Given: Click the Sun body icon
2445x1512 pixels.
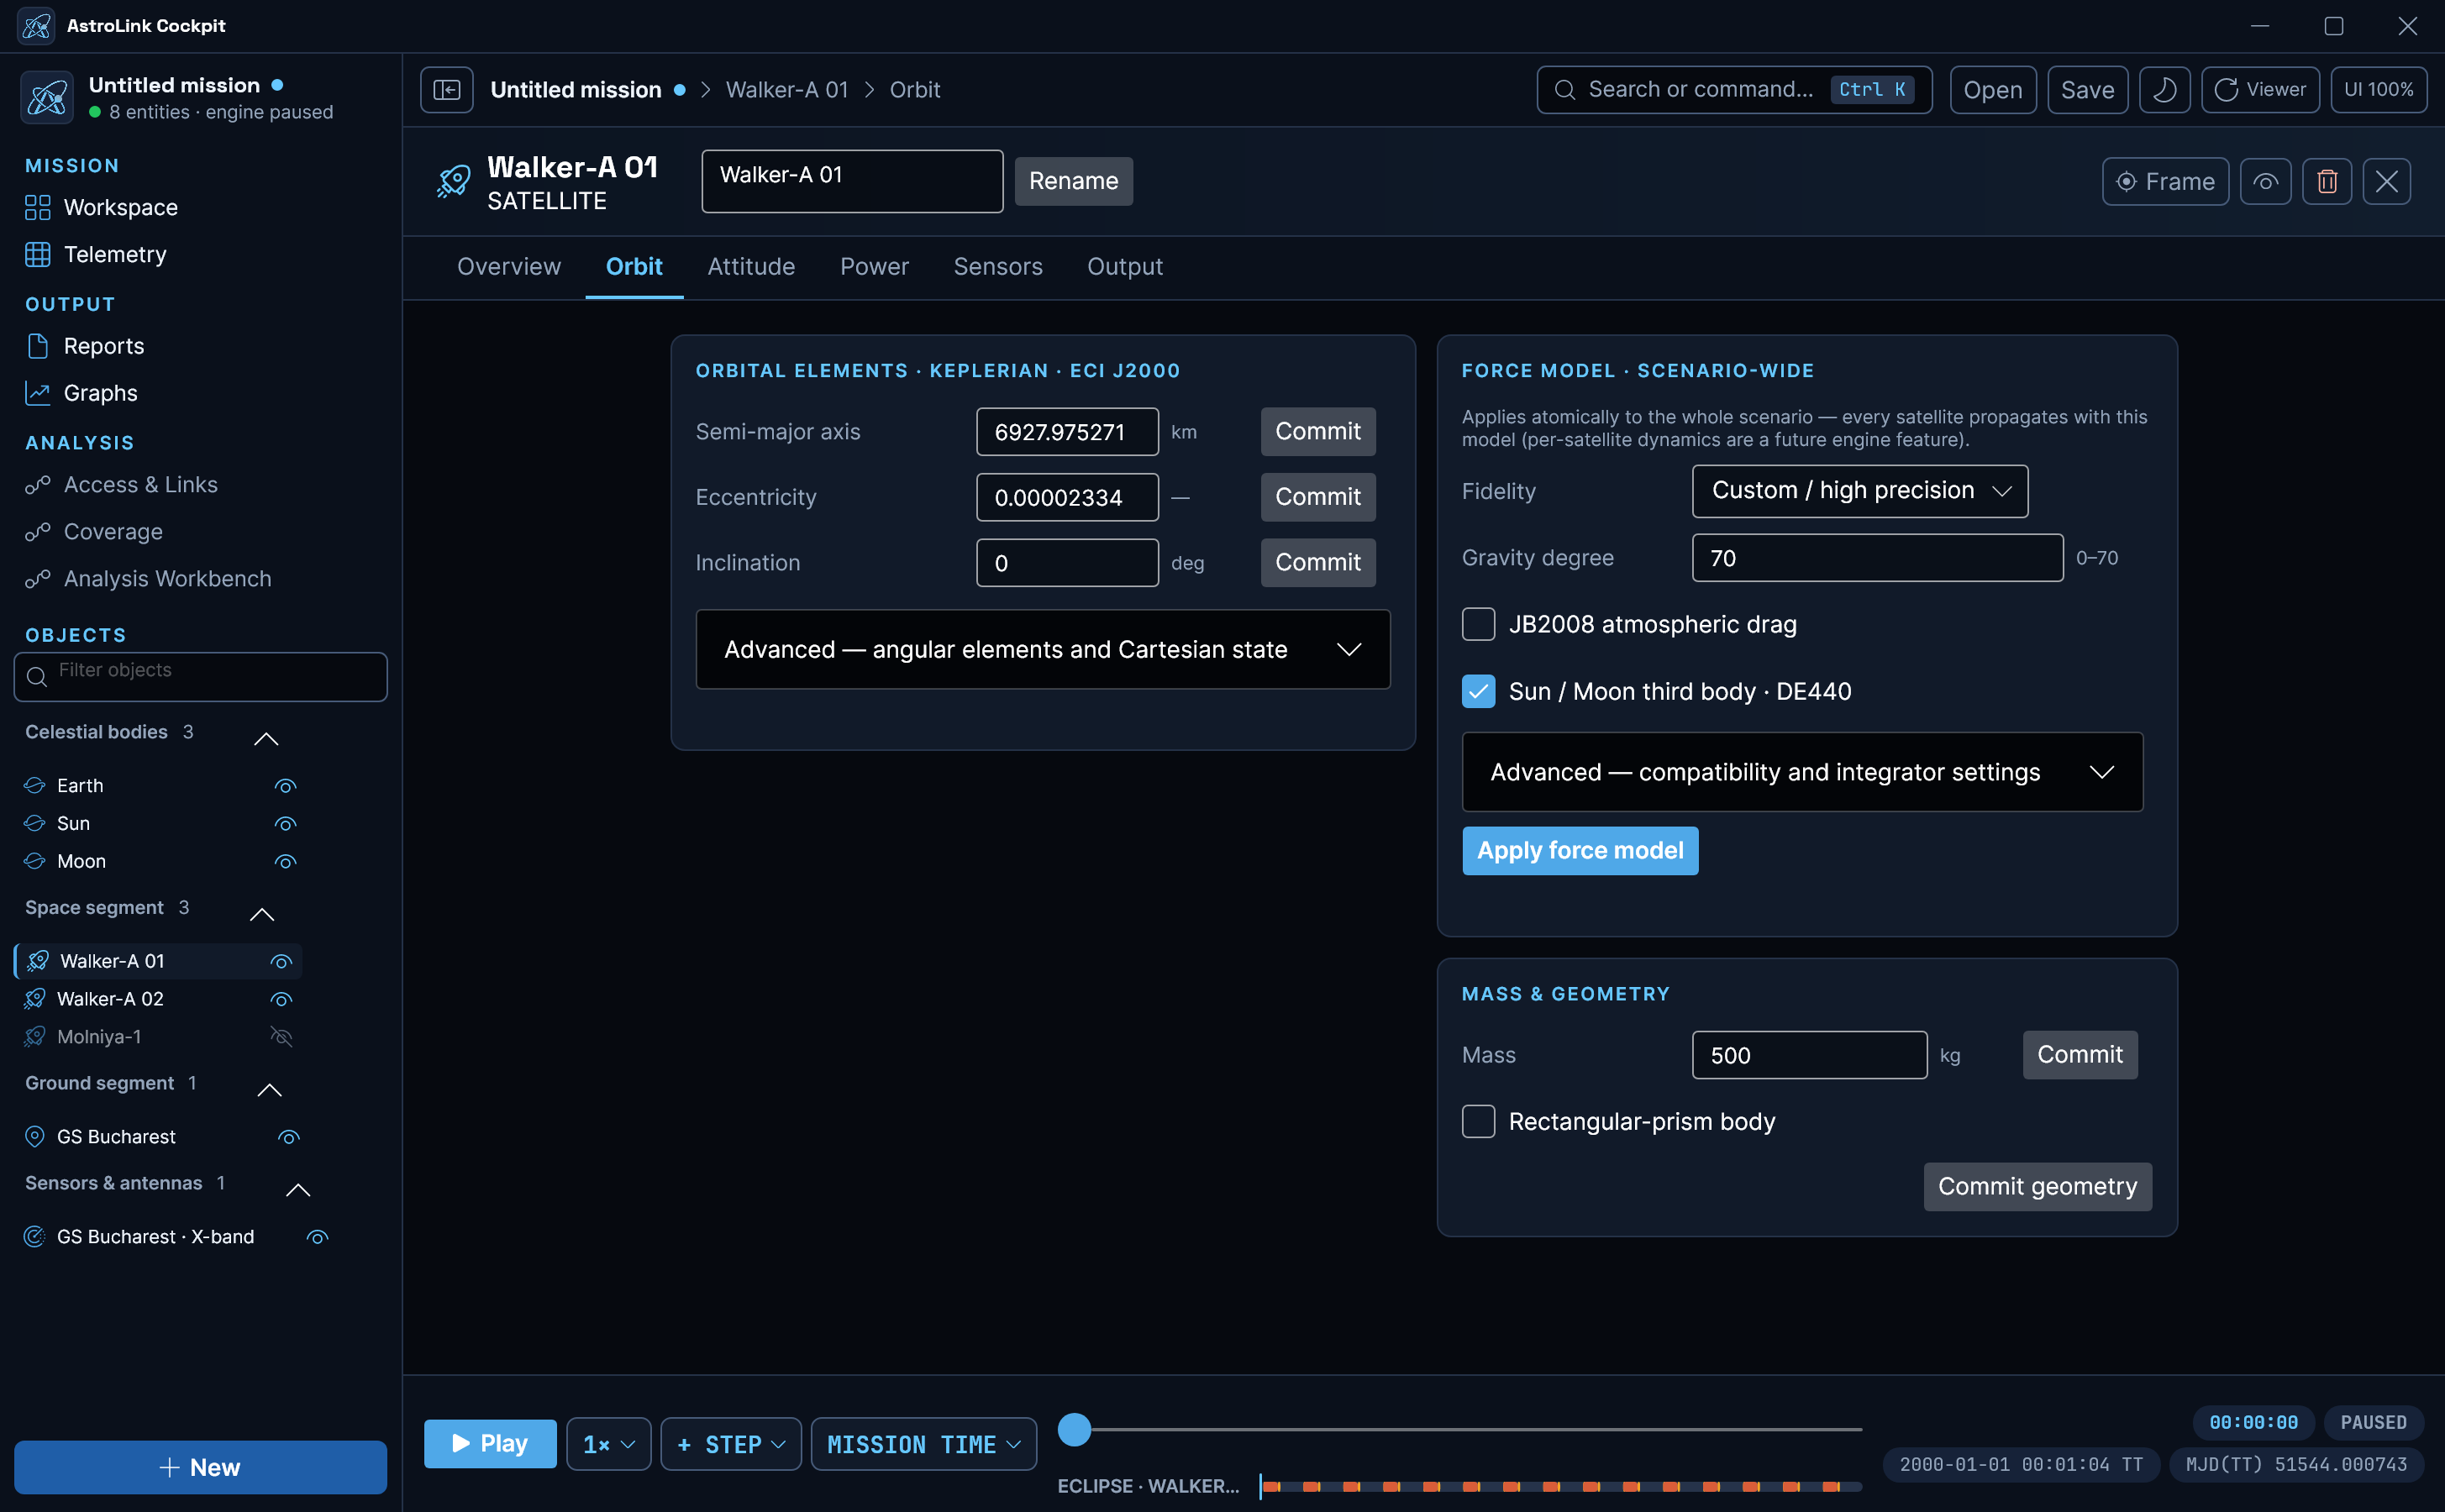Looking at the screenshot, I should 34,823.
